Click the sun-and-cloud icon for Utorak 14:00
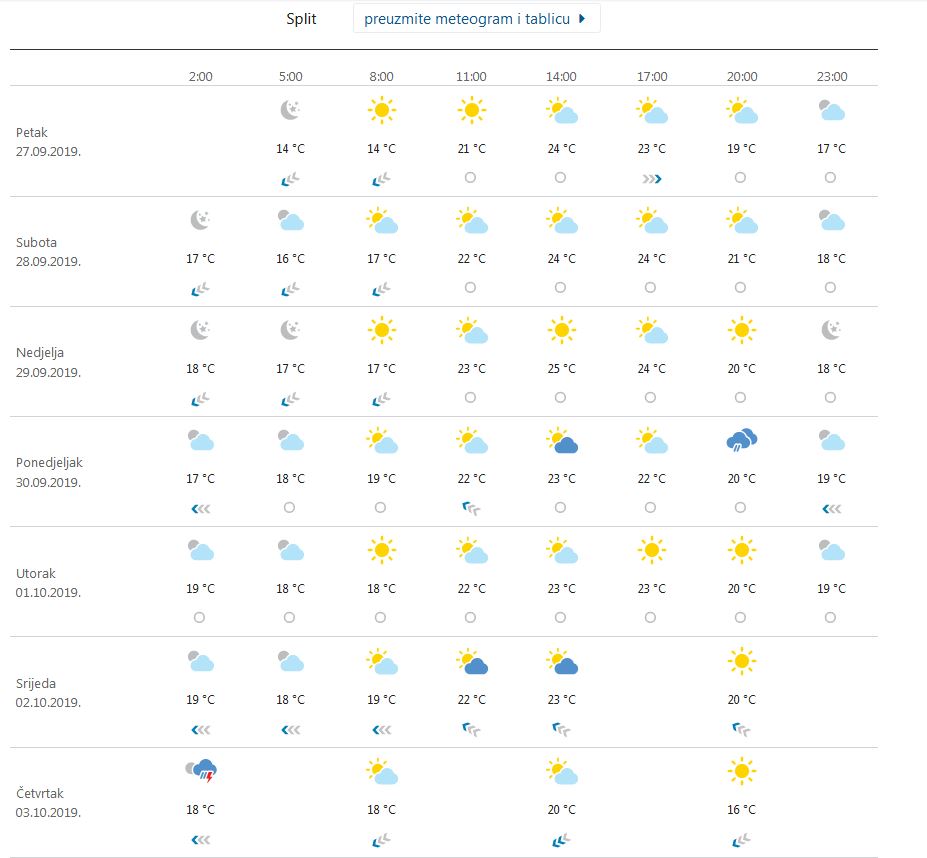 [560, 551]
